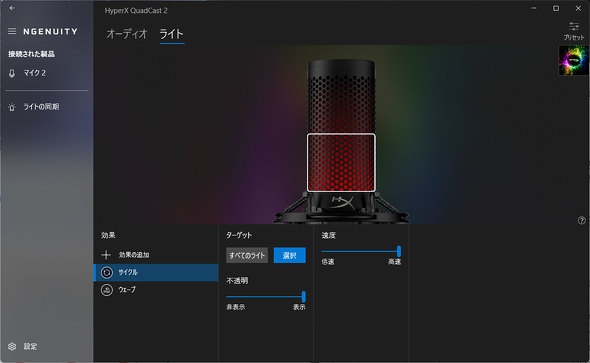Open 設定 sidebar entry
Viewport: 590px width, 363px height.
pyautogui.click(x=47, y=346)
